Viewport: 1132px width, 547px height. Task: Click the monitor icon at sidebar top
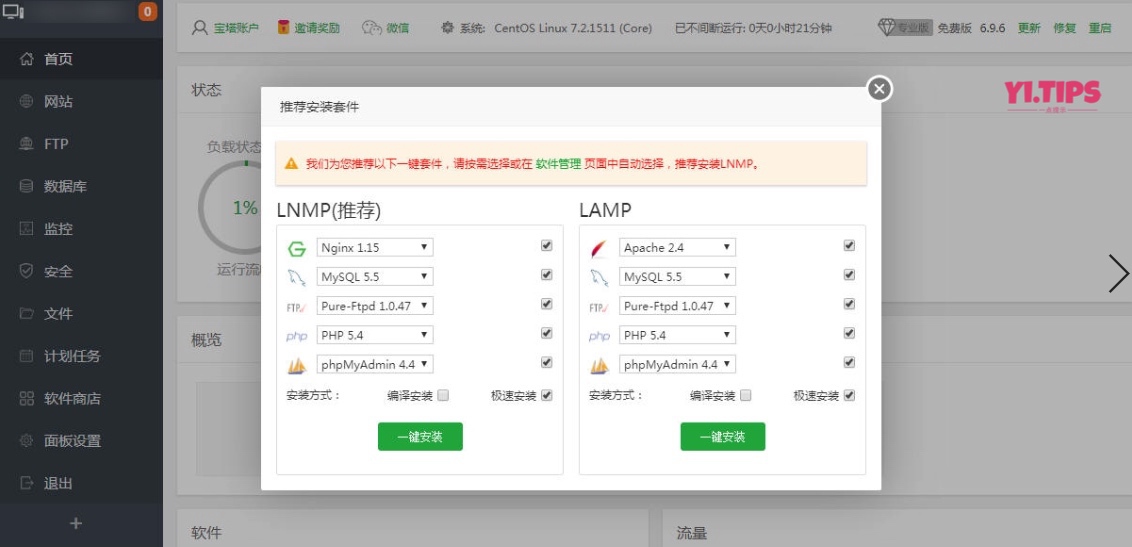13,11
